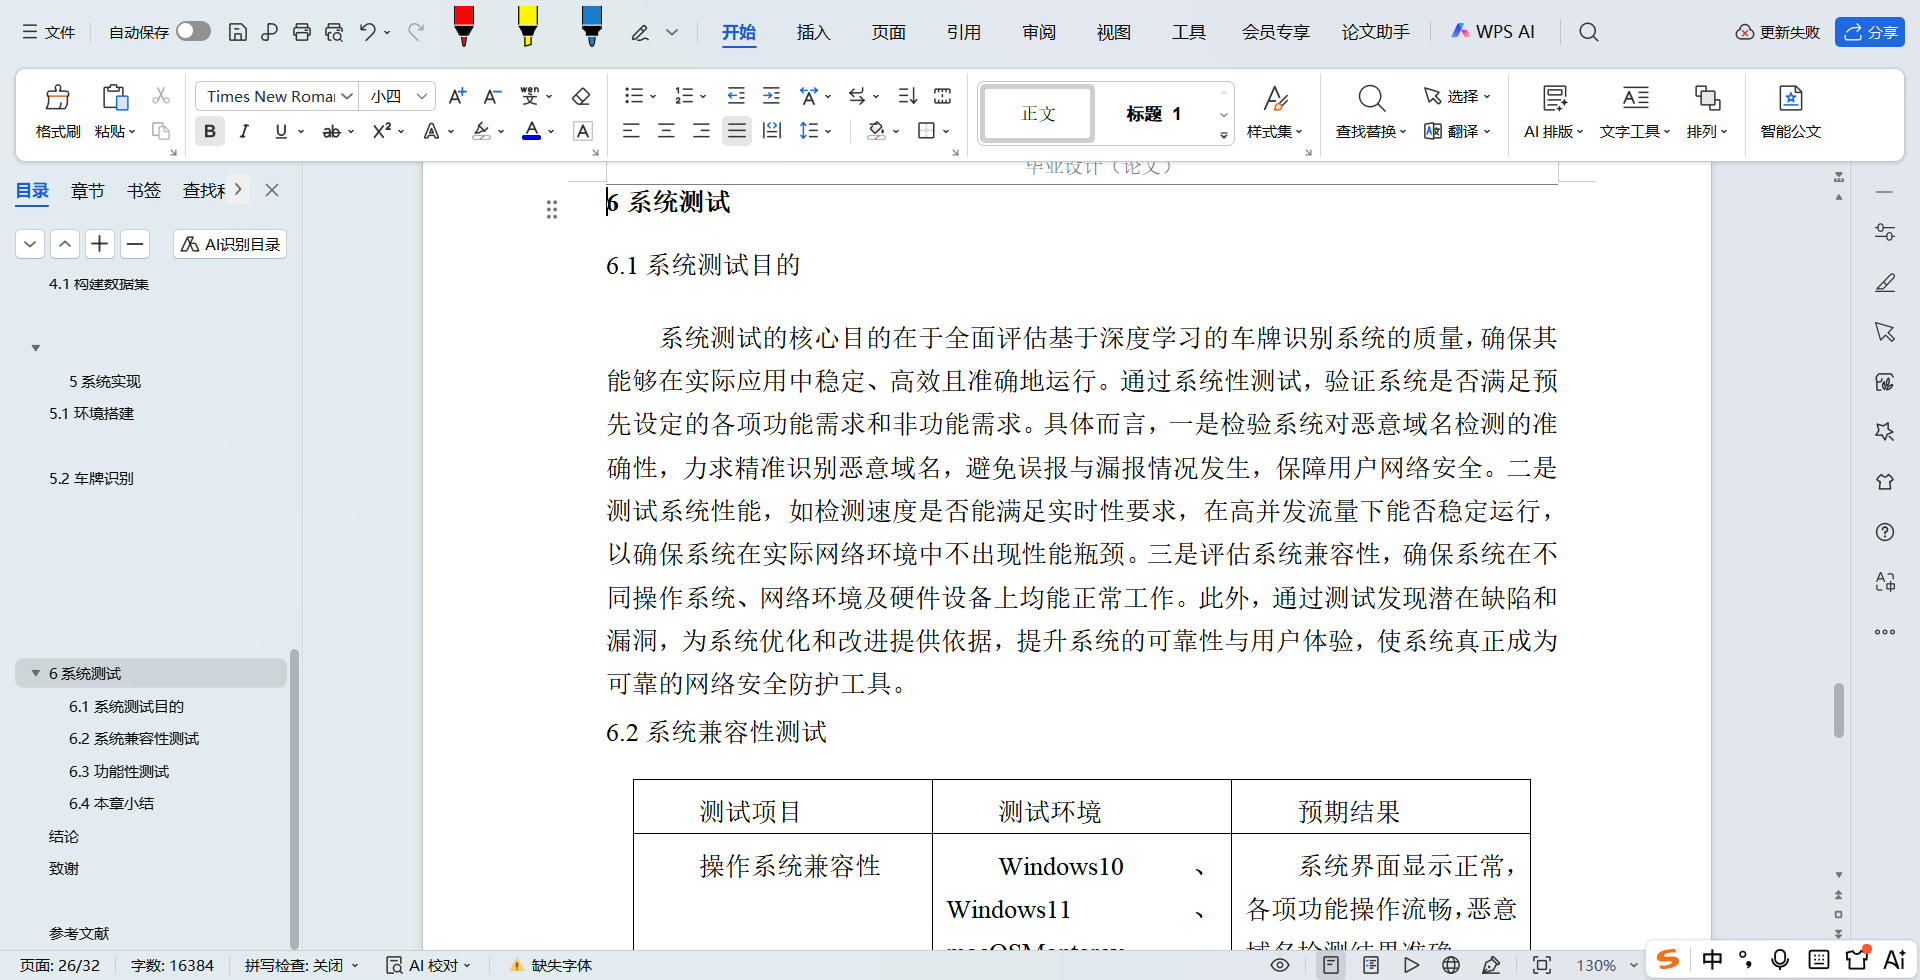This screenshot has height=980, width=1920.
Task: Toggle bold formatting
Action: click(x=210, y=131)
